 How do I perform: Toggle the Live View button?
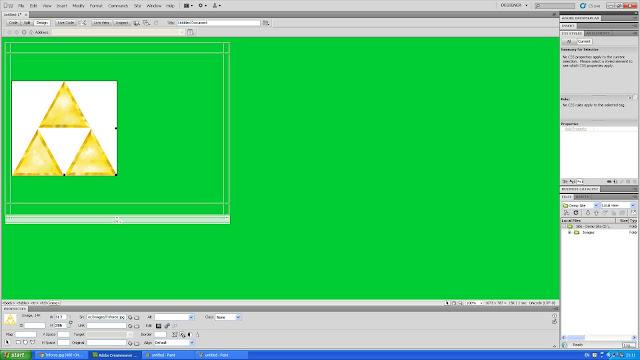click(x=101, y=23)
